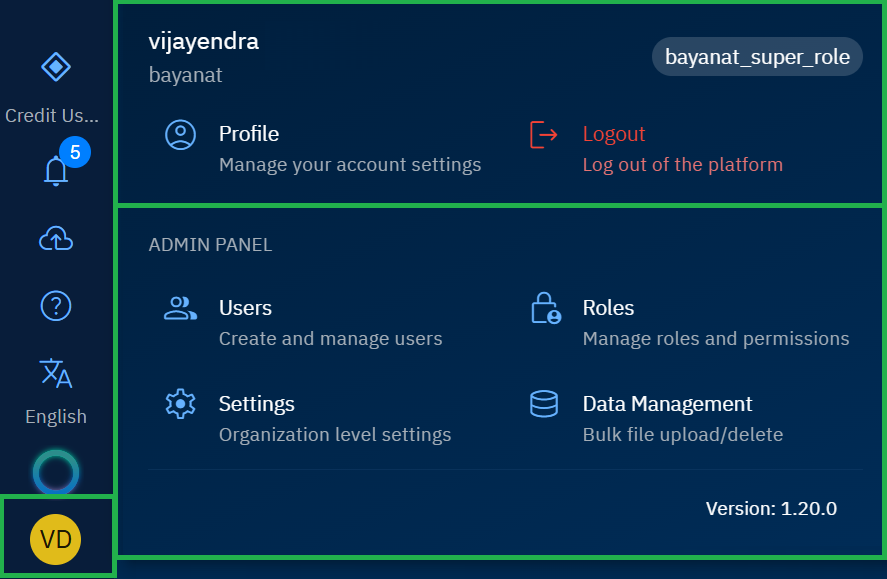Switch language via the translate icon
Screen dimensions: 887x579
pos(56,373)
